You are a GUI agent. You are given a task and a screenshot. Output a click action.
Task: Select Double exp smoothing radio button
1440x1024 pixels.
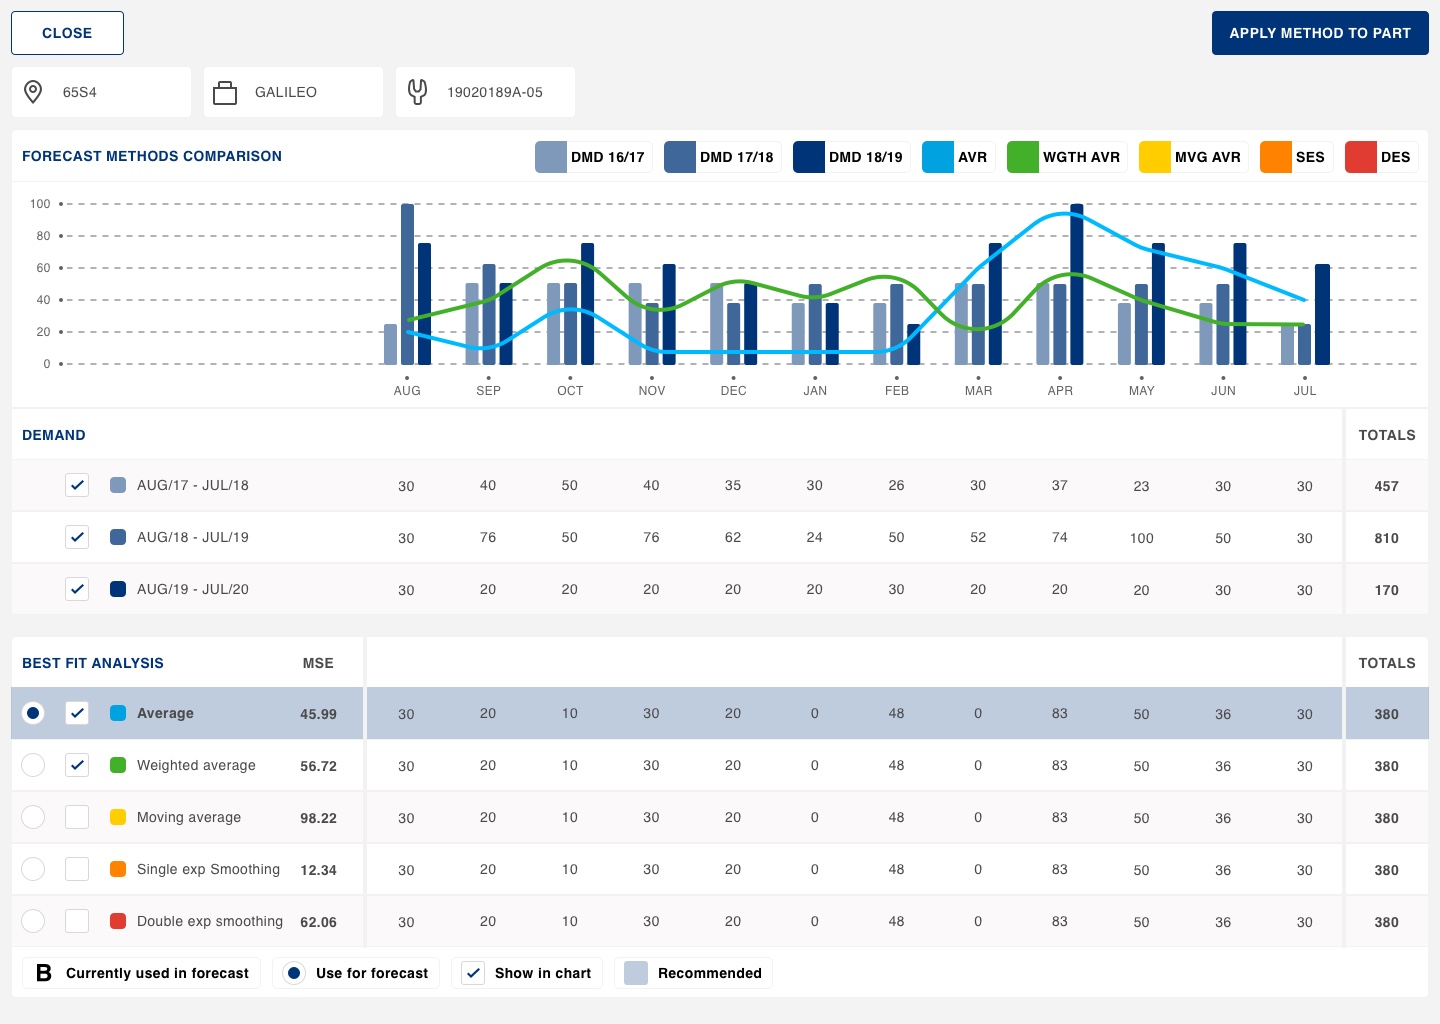click(33, 921)
